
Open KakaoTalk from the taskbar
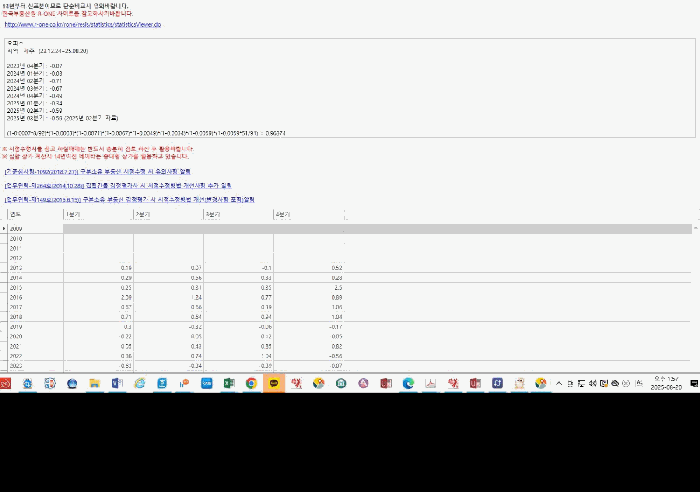[274, 384]
